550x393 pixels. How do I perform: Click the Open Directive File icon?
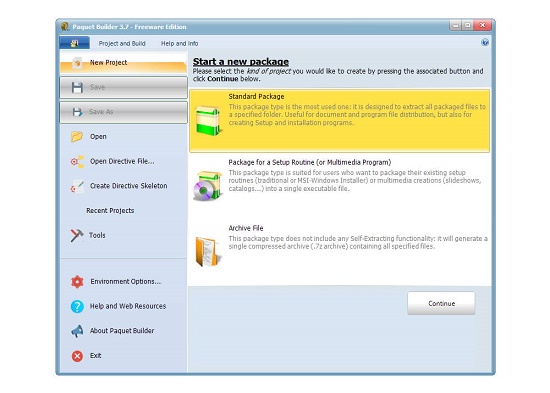click(77, 161)
